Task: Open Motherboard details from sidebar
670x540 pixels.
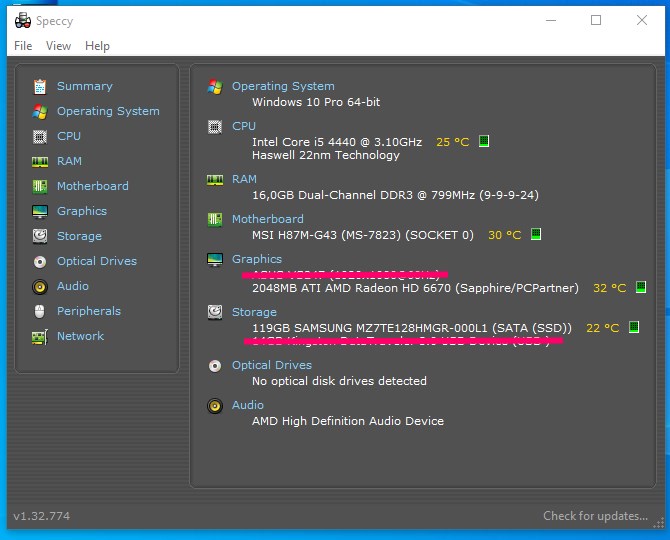Action: 93,186
